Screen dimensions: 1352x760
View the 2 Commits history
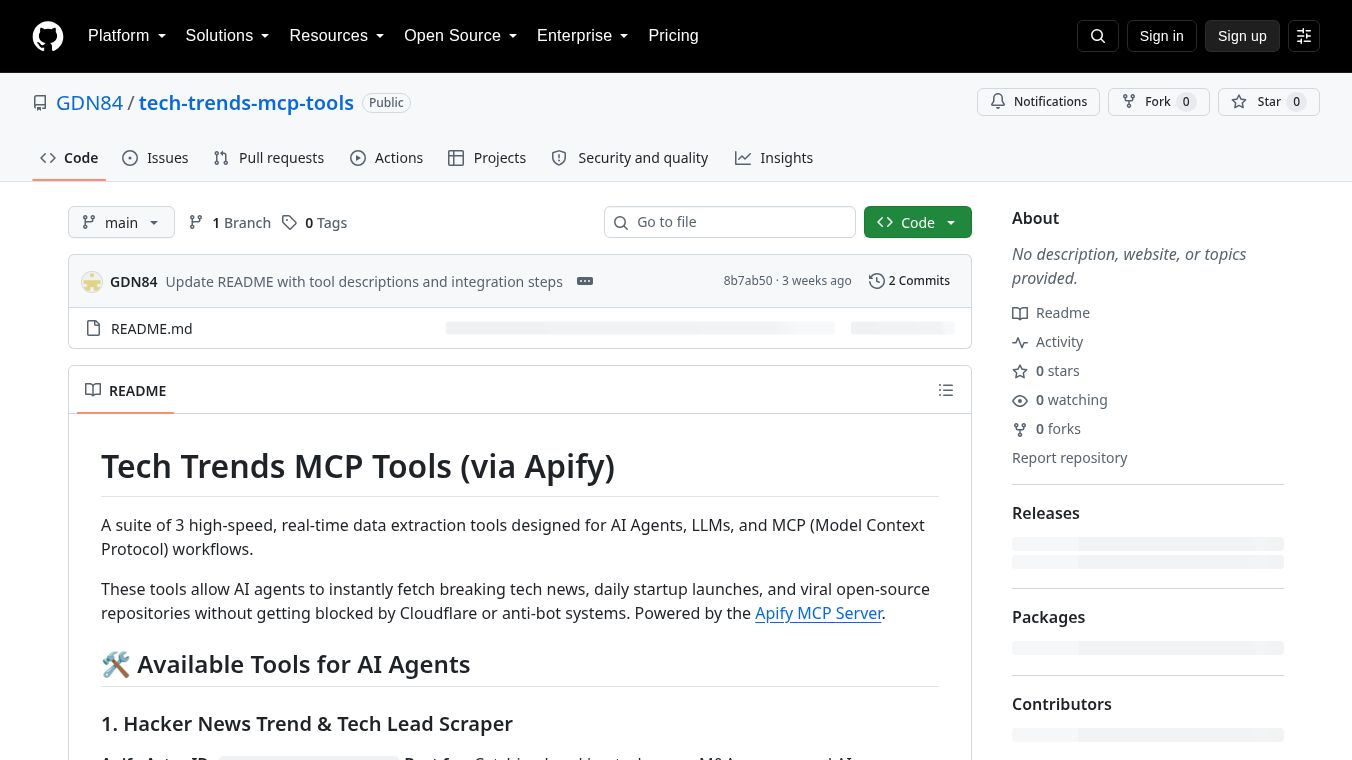[x=909, y=281]
